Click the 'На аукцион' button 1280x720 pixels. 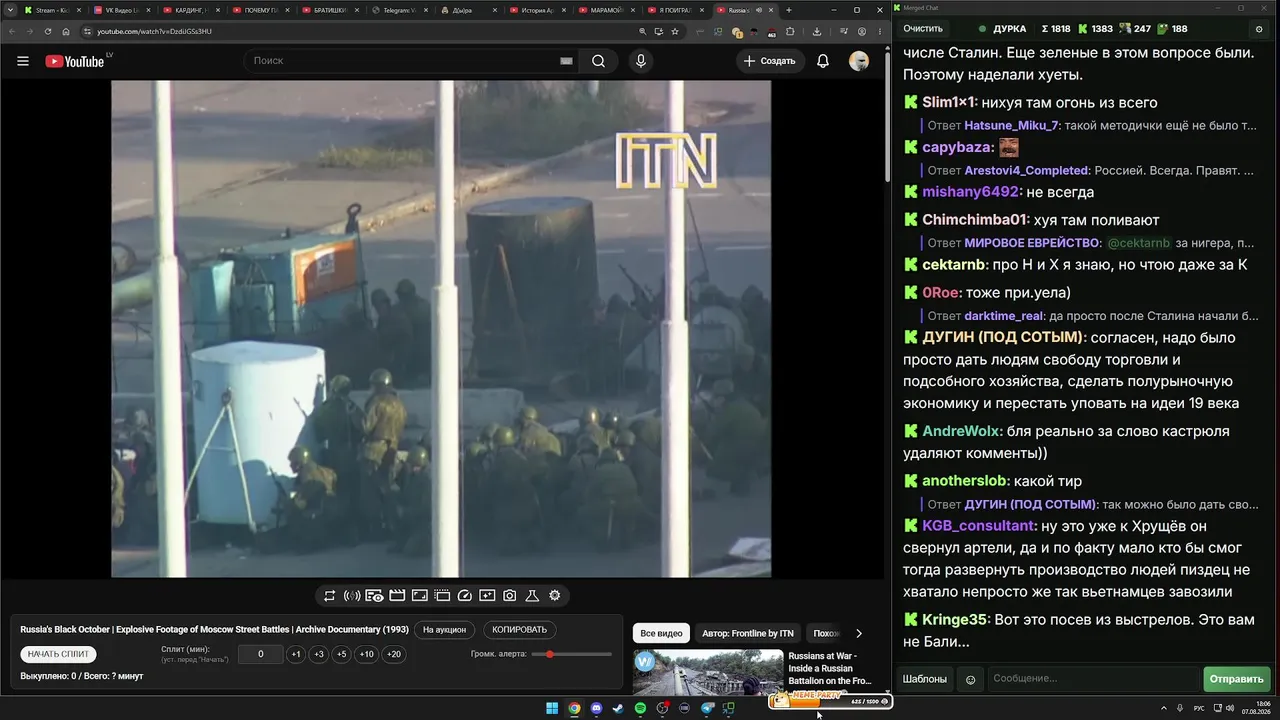444,630
